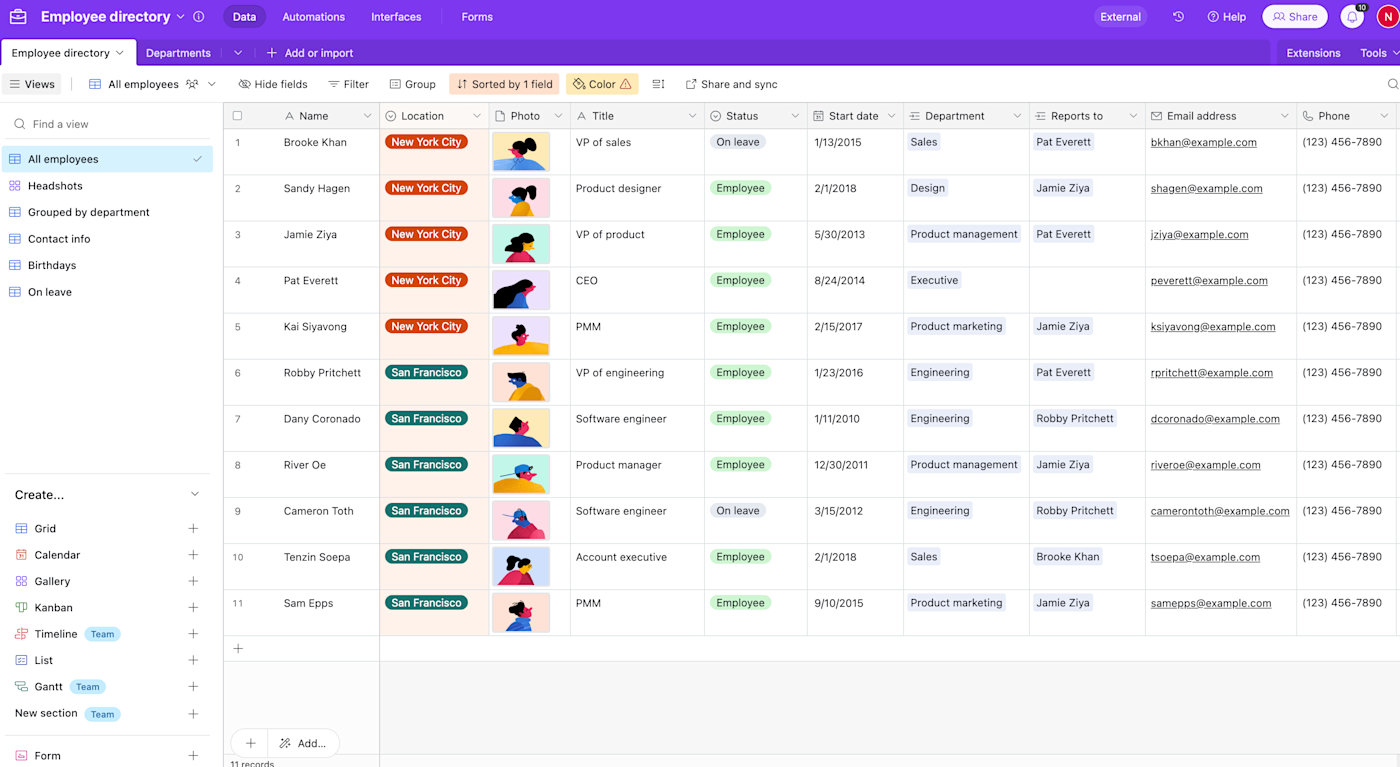Open the base history clock icon
Image resolution: width=1400 pixels, height=767 pixels.
pos(1178,17)
